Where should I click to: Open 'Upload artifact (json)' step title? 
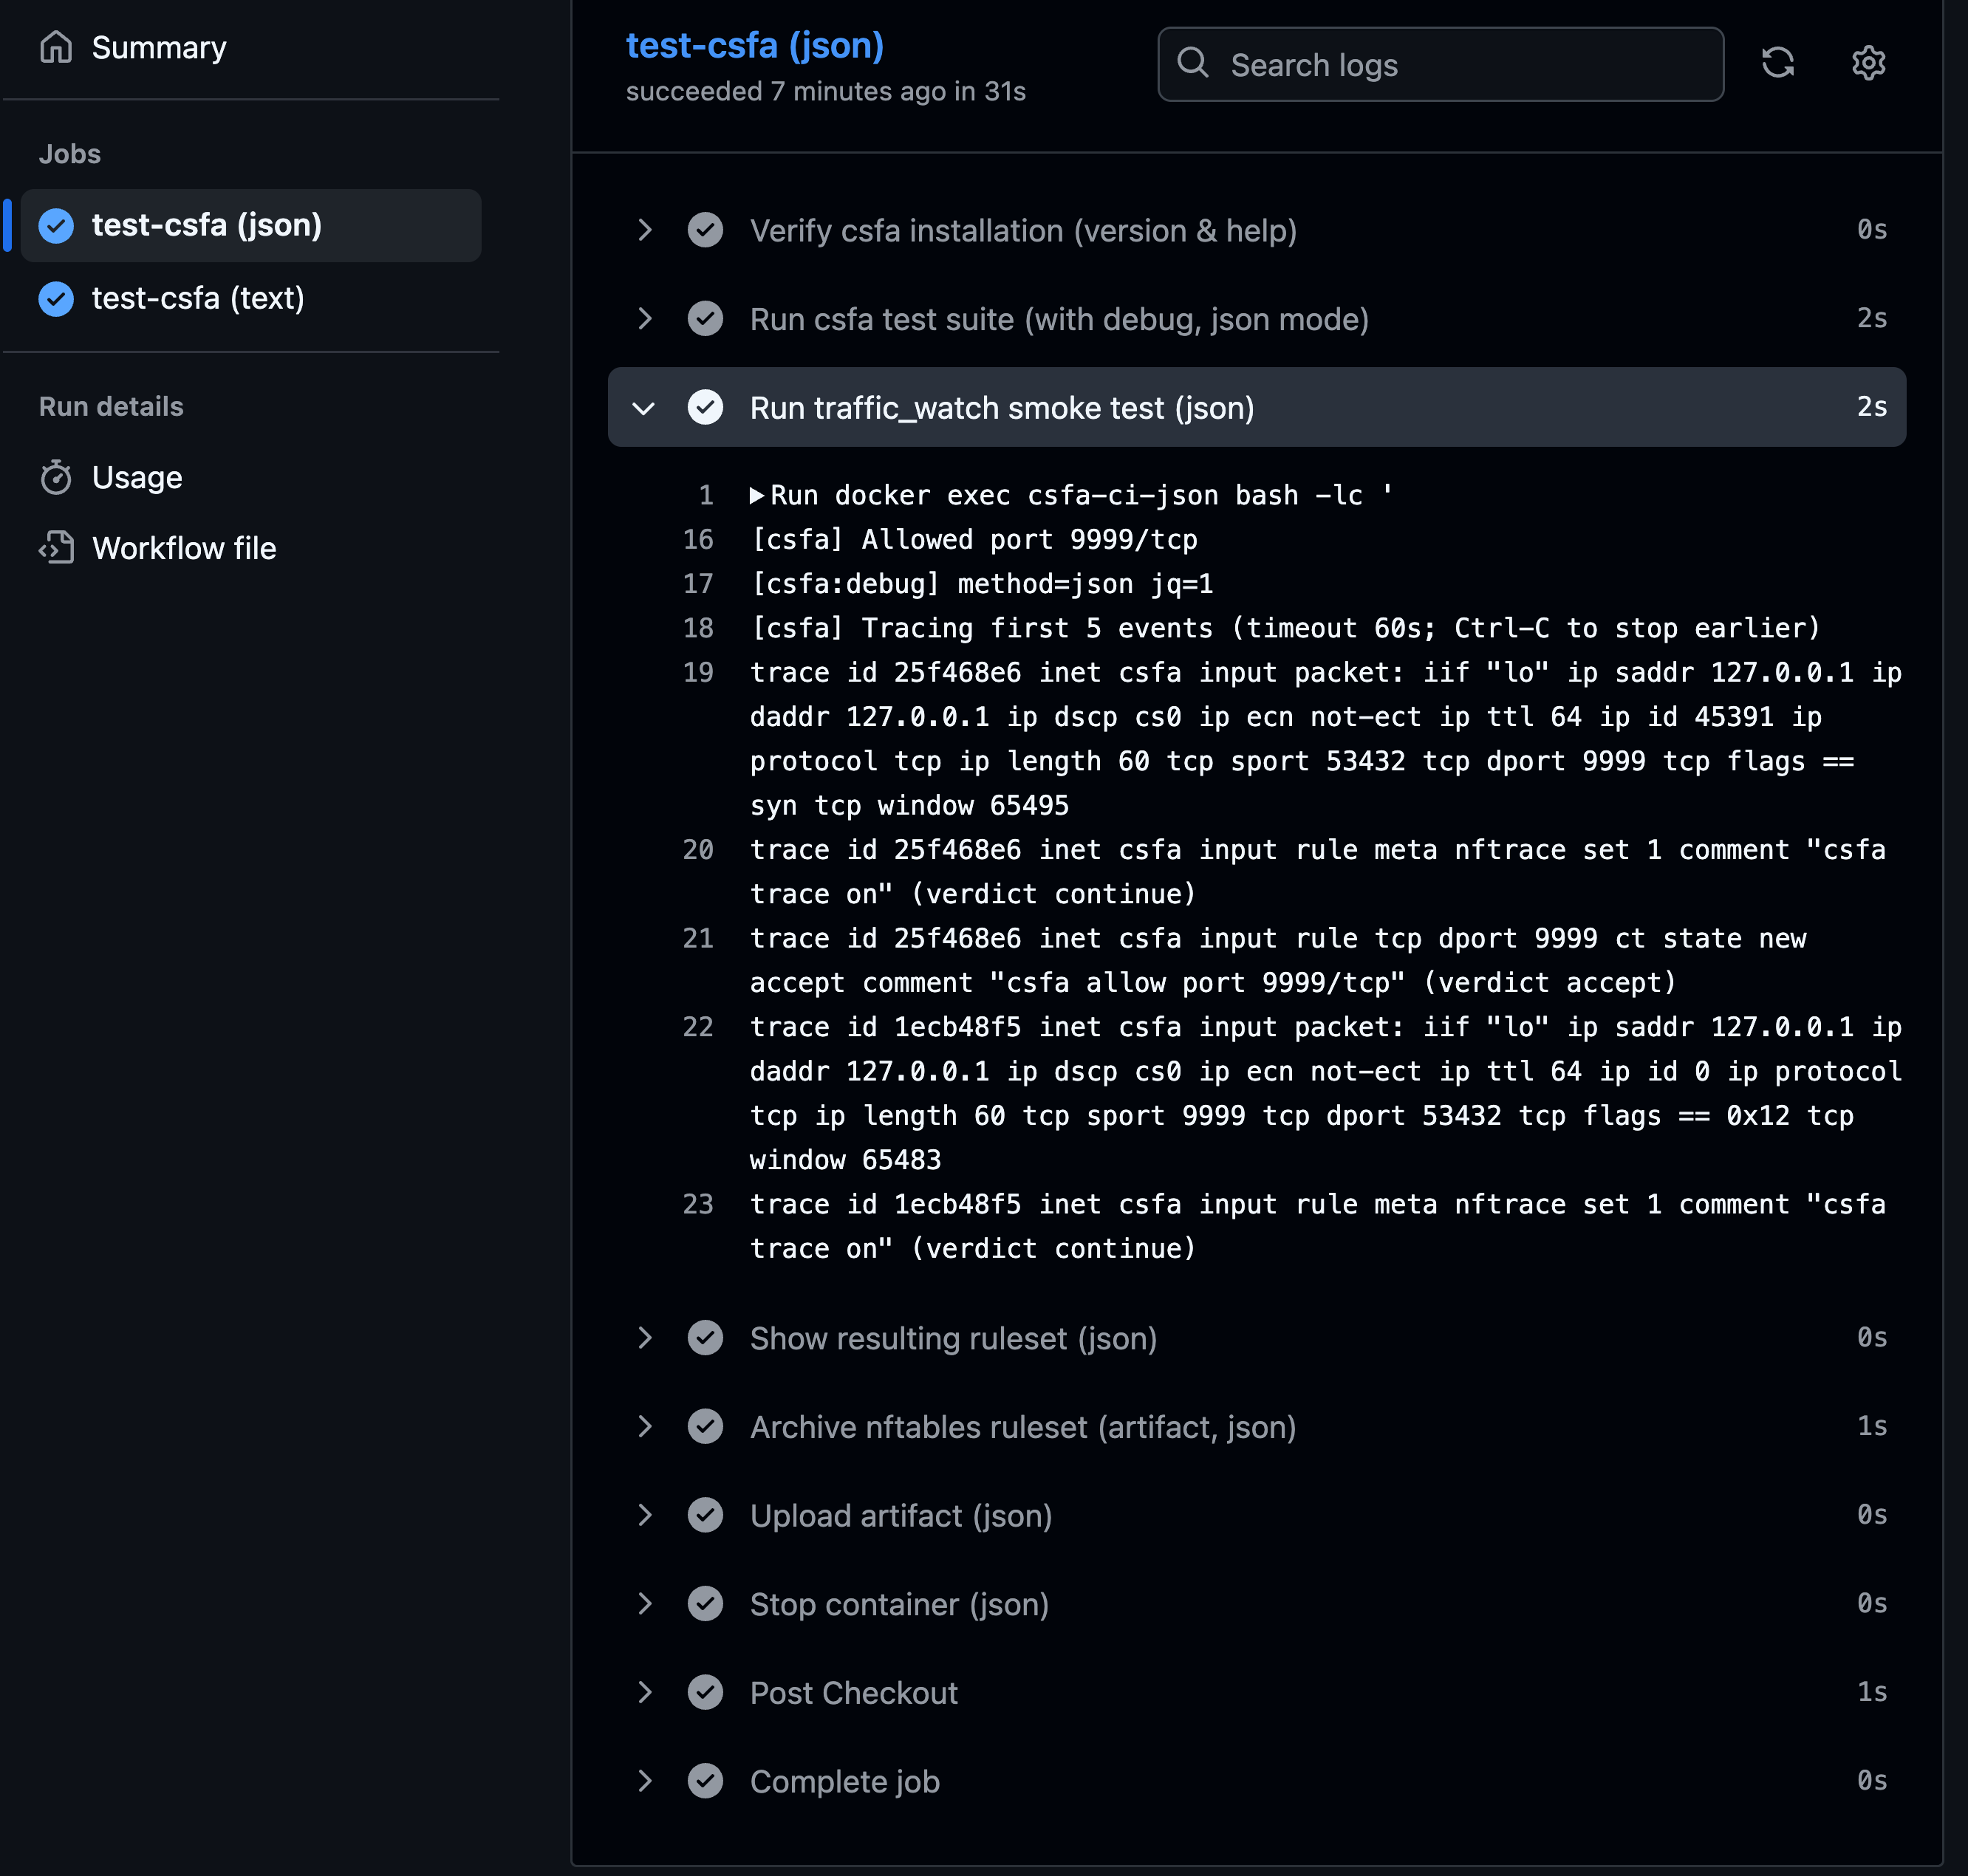click(901, 1516)
